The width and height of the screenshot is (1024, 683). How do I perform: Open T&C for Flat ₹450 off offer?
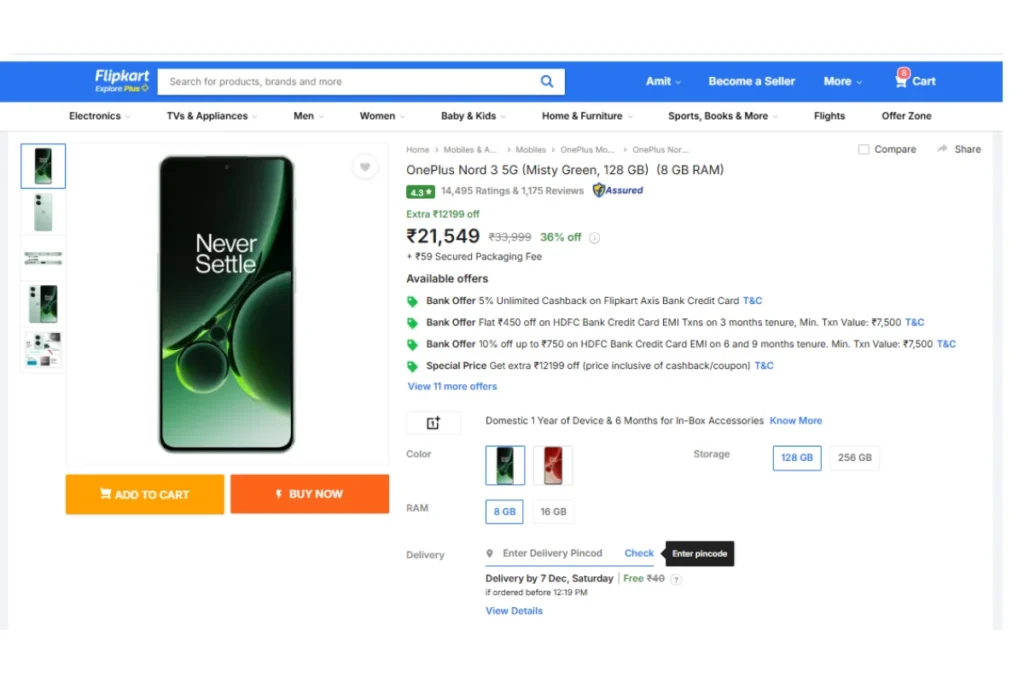coord(914,323)
